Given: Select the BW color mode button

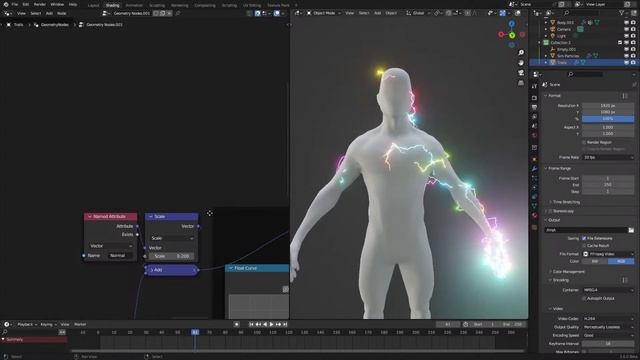Looking at the screenshot, I should tap(595, 261).
